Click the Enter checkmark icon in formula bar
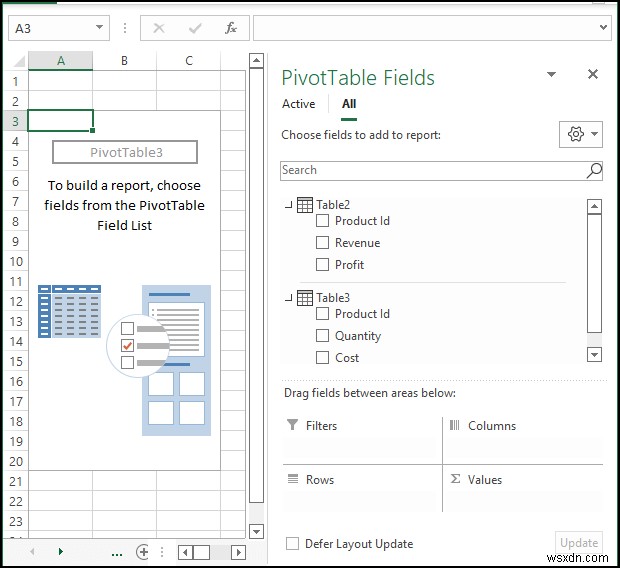Image resolution: width=620 pixels, height=568 pixels. point(195,28)
